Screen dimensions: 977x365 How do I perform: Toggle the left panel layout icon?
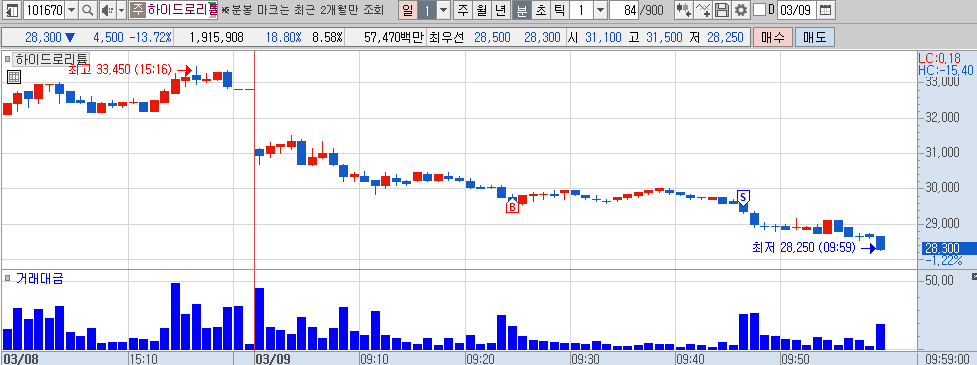pos(11,10)
